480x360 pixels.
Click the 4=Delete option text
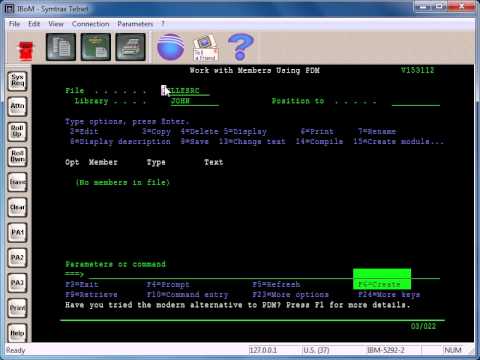[x=199, y=132]
